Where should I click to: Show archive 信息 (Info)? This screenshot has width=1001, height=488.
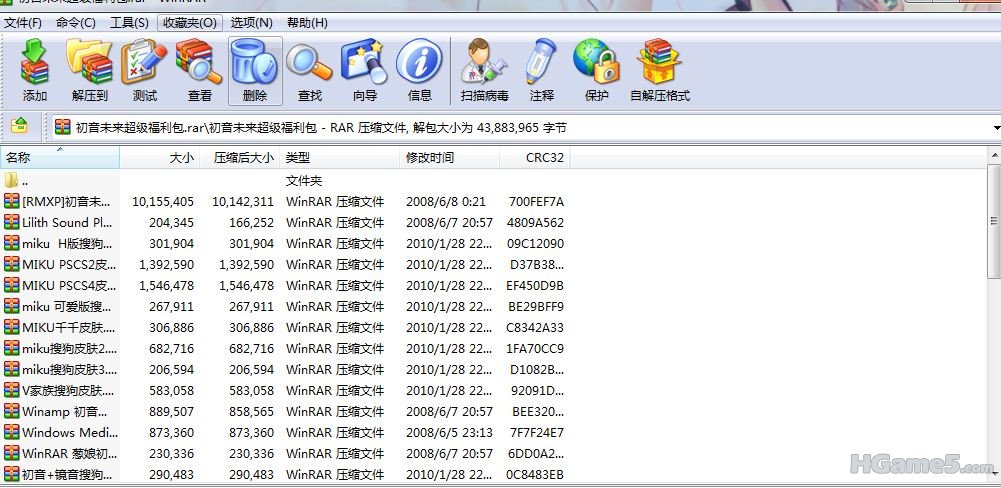point(419,70)
